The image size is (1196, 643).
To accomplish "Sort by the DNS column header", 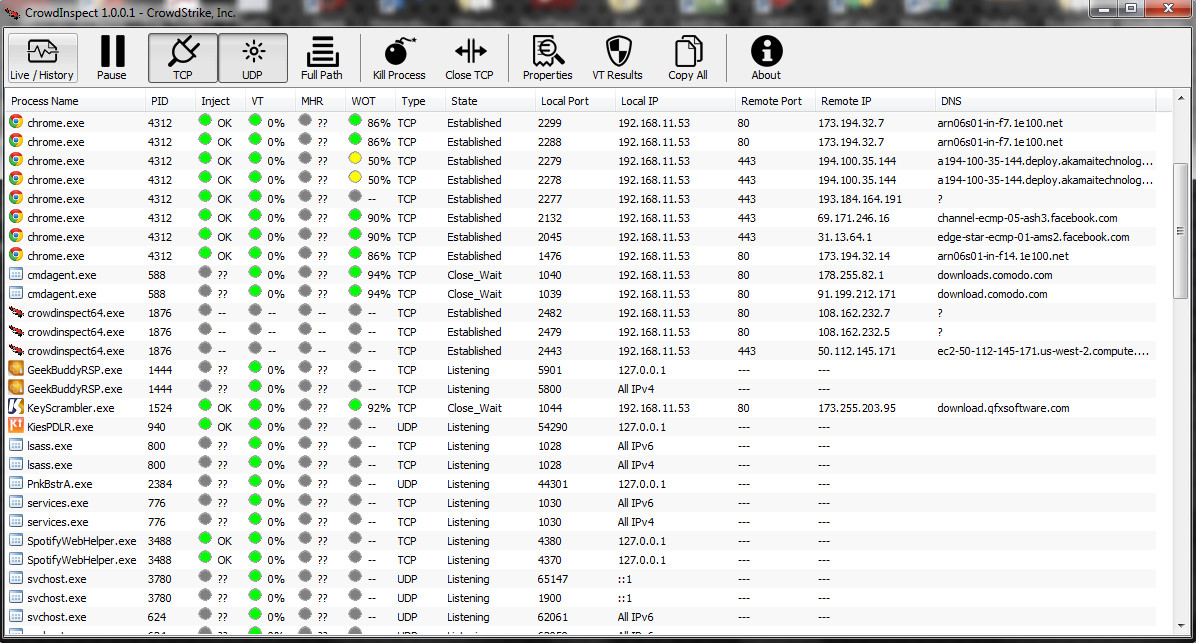I will pos(1045,101).
